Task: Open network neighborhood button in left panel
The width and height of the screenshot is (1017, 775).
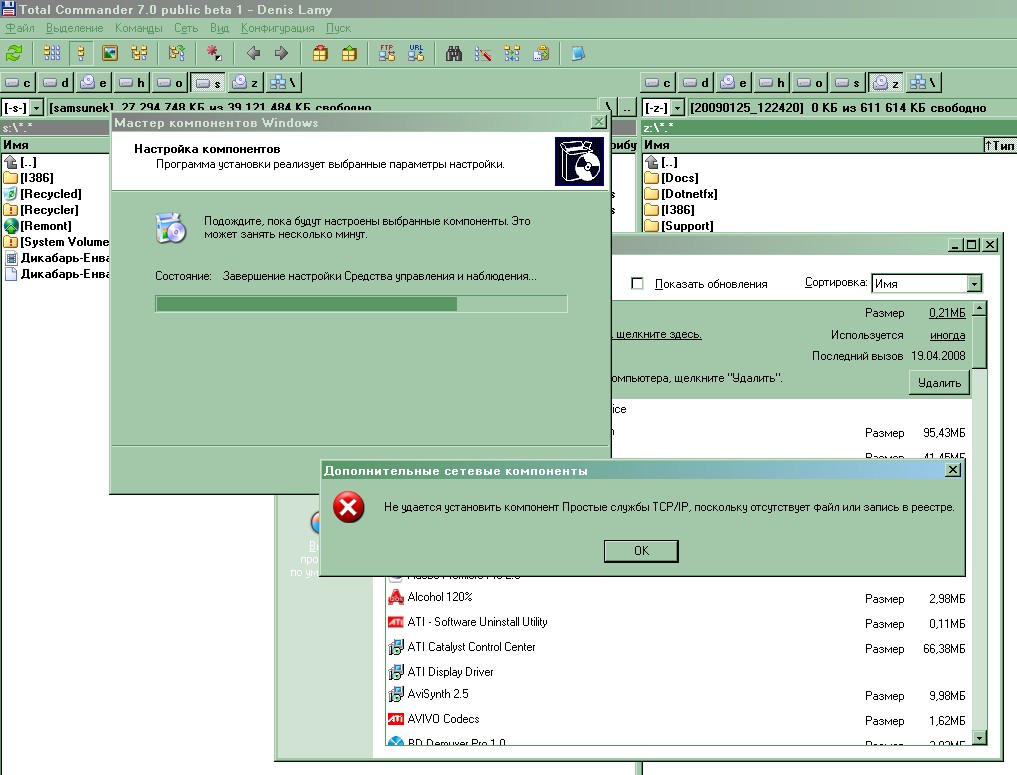Action: coord(283,82)
